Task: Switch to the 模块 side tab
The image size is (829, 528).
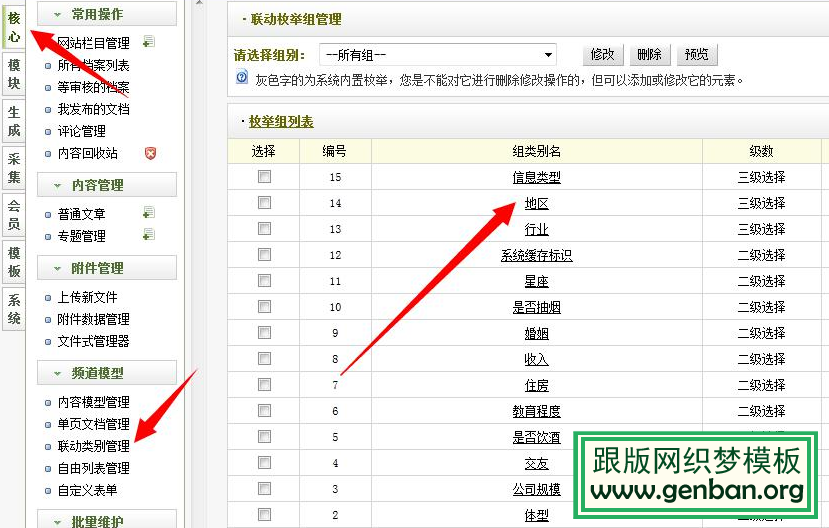Action: (14, 73)
